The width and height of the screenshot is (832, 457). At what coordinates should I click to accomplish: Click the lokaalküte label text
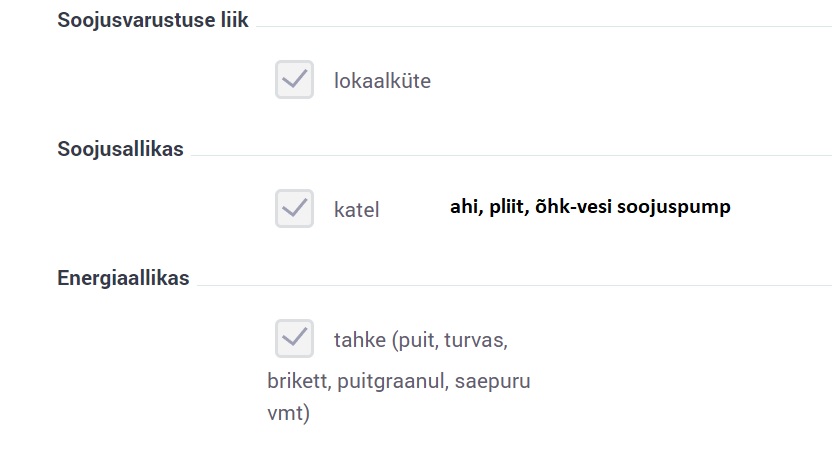pyautogui.click(x=382, y=81)
